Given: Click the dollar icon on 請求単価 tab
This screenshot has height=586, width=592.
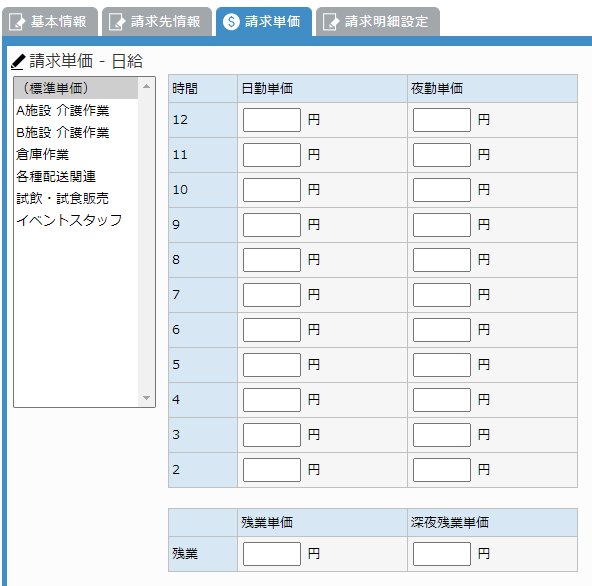Looking at the screenshot, I should click(231, 22).
